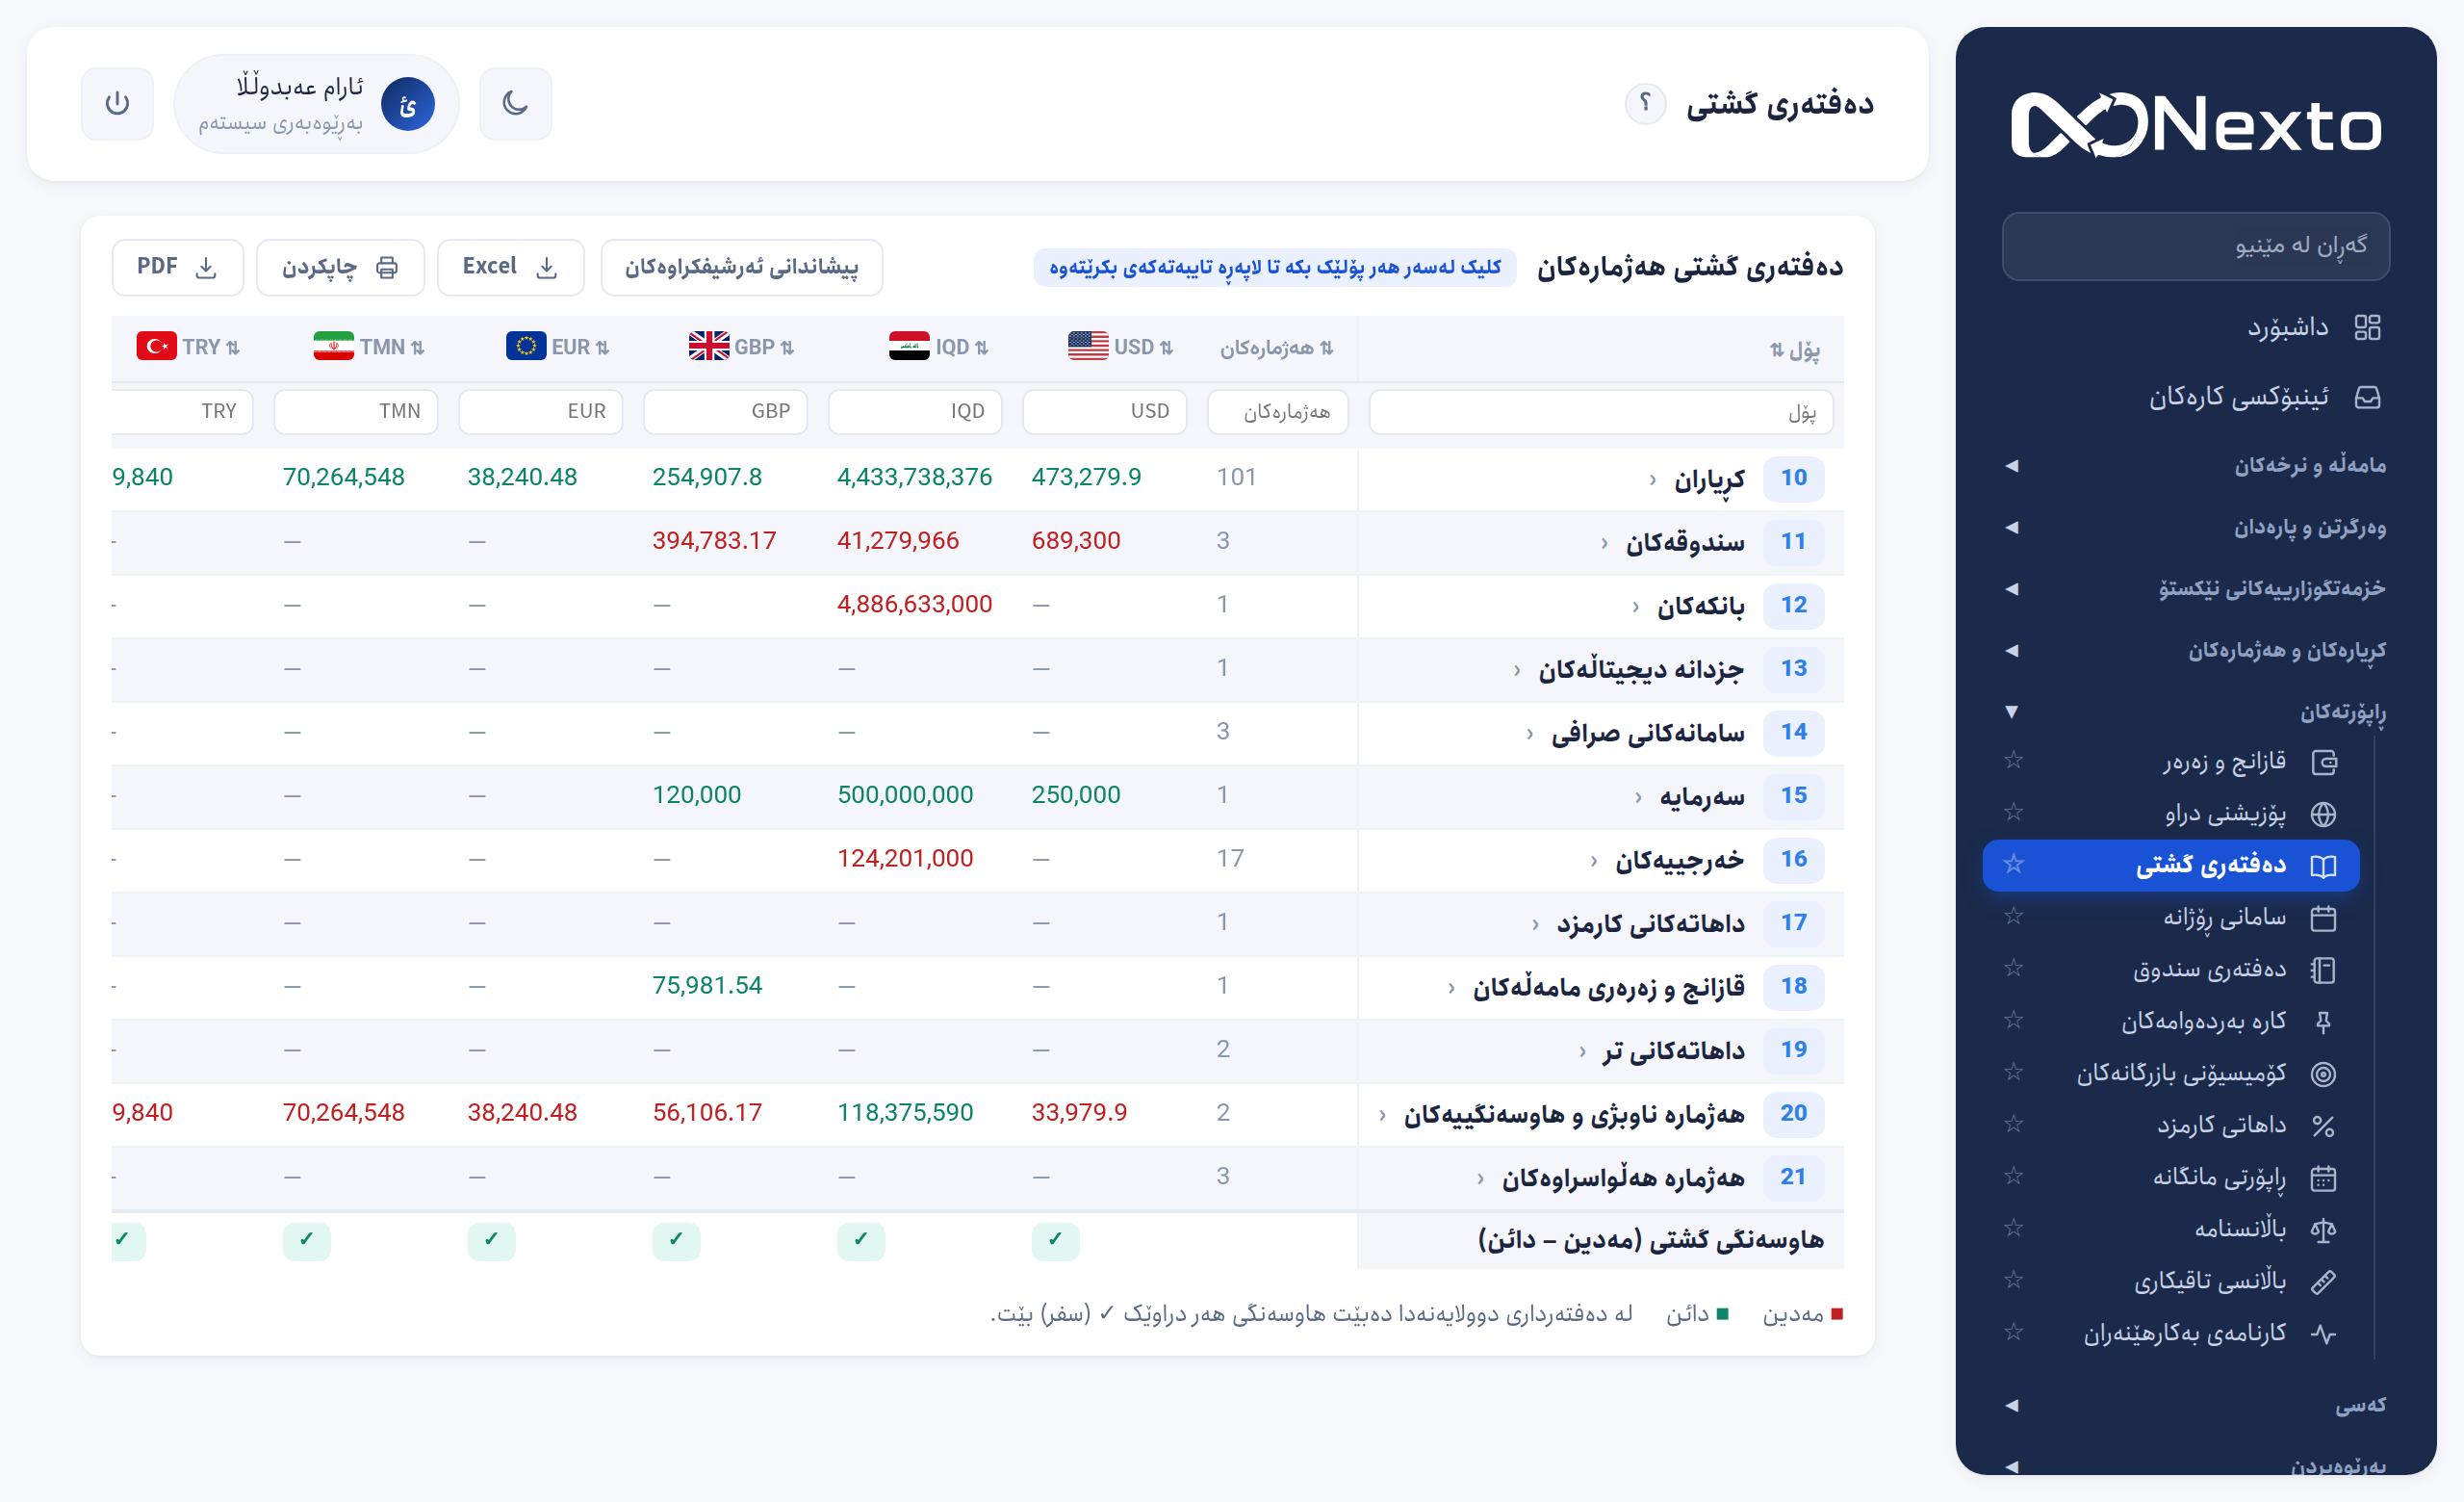
Task: Export table to Excel
Action: click(510, 267)
